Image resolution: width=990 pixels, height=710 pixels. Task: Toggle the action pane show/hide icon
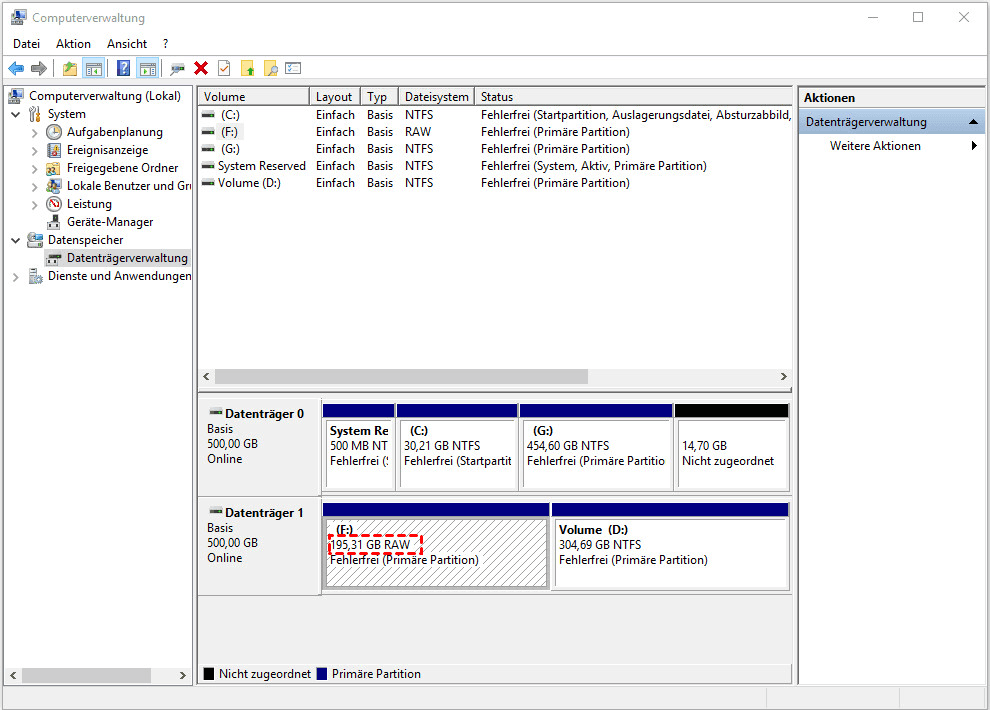click(x=147, y=68)
